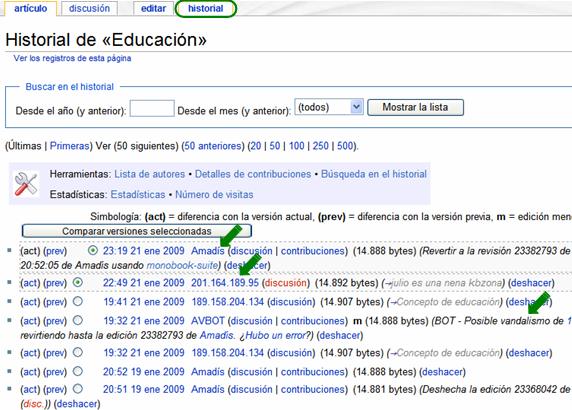Click the wrench and screwdriver tools icon
This screenshot has width=572, height=410.
[26, 184]
